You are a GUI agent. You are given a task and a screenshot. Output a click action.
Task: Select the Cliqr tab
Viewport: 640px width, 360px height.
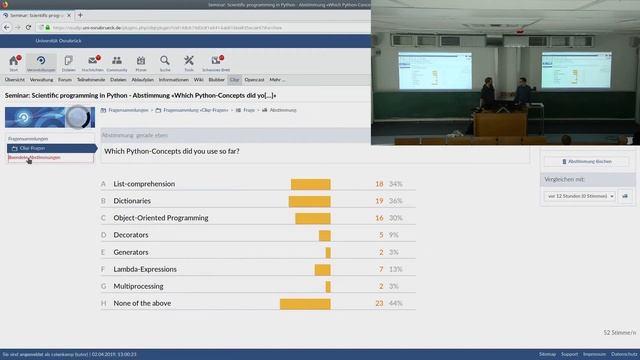click(x=234, y=80)
